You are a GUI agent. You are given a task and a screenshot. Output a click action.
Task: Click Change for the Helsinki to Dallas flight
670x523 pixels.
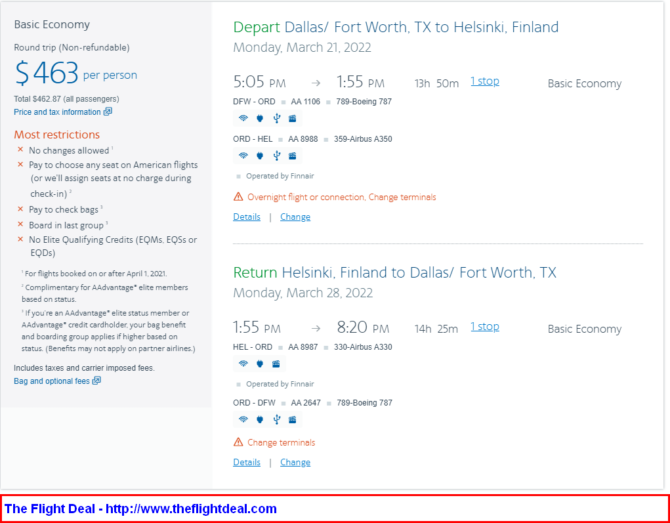coord(295,462)
